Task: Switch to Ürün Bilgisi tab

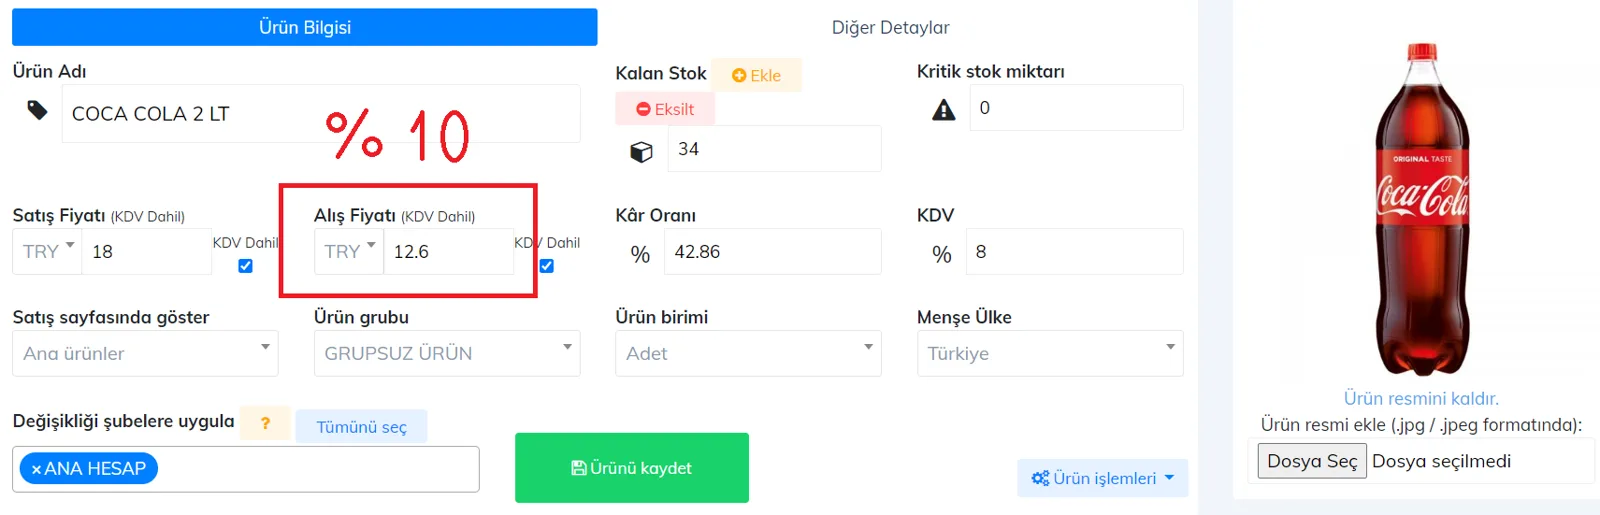Action: coord(305,27)
